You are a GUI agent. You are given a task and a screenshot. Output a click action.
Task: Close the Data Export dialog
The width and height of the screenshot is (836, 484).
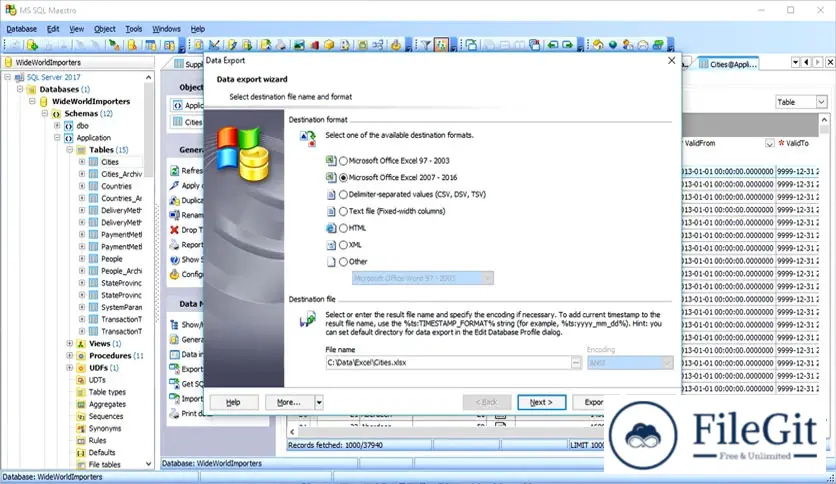[x=671, y=61]
